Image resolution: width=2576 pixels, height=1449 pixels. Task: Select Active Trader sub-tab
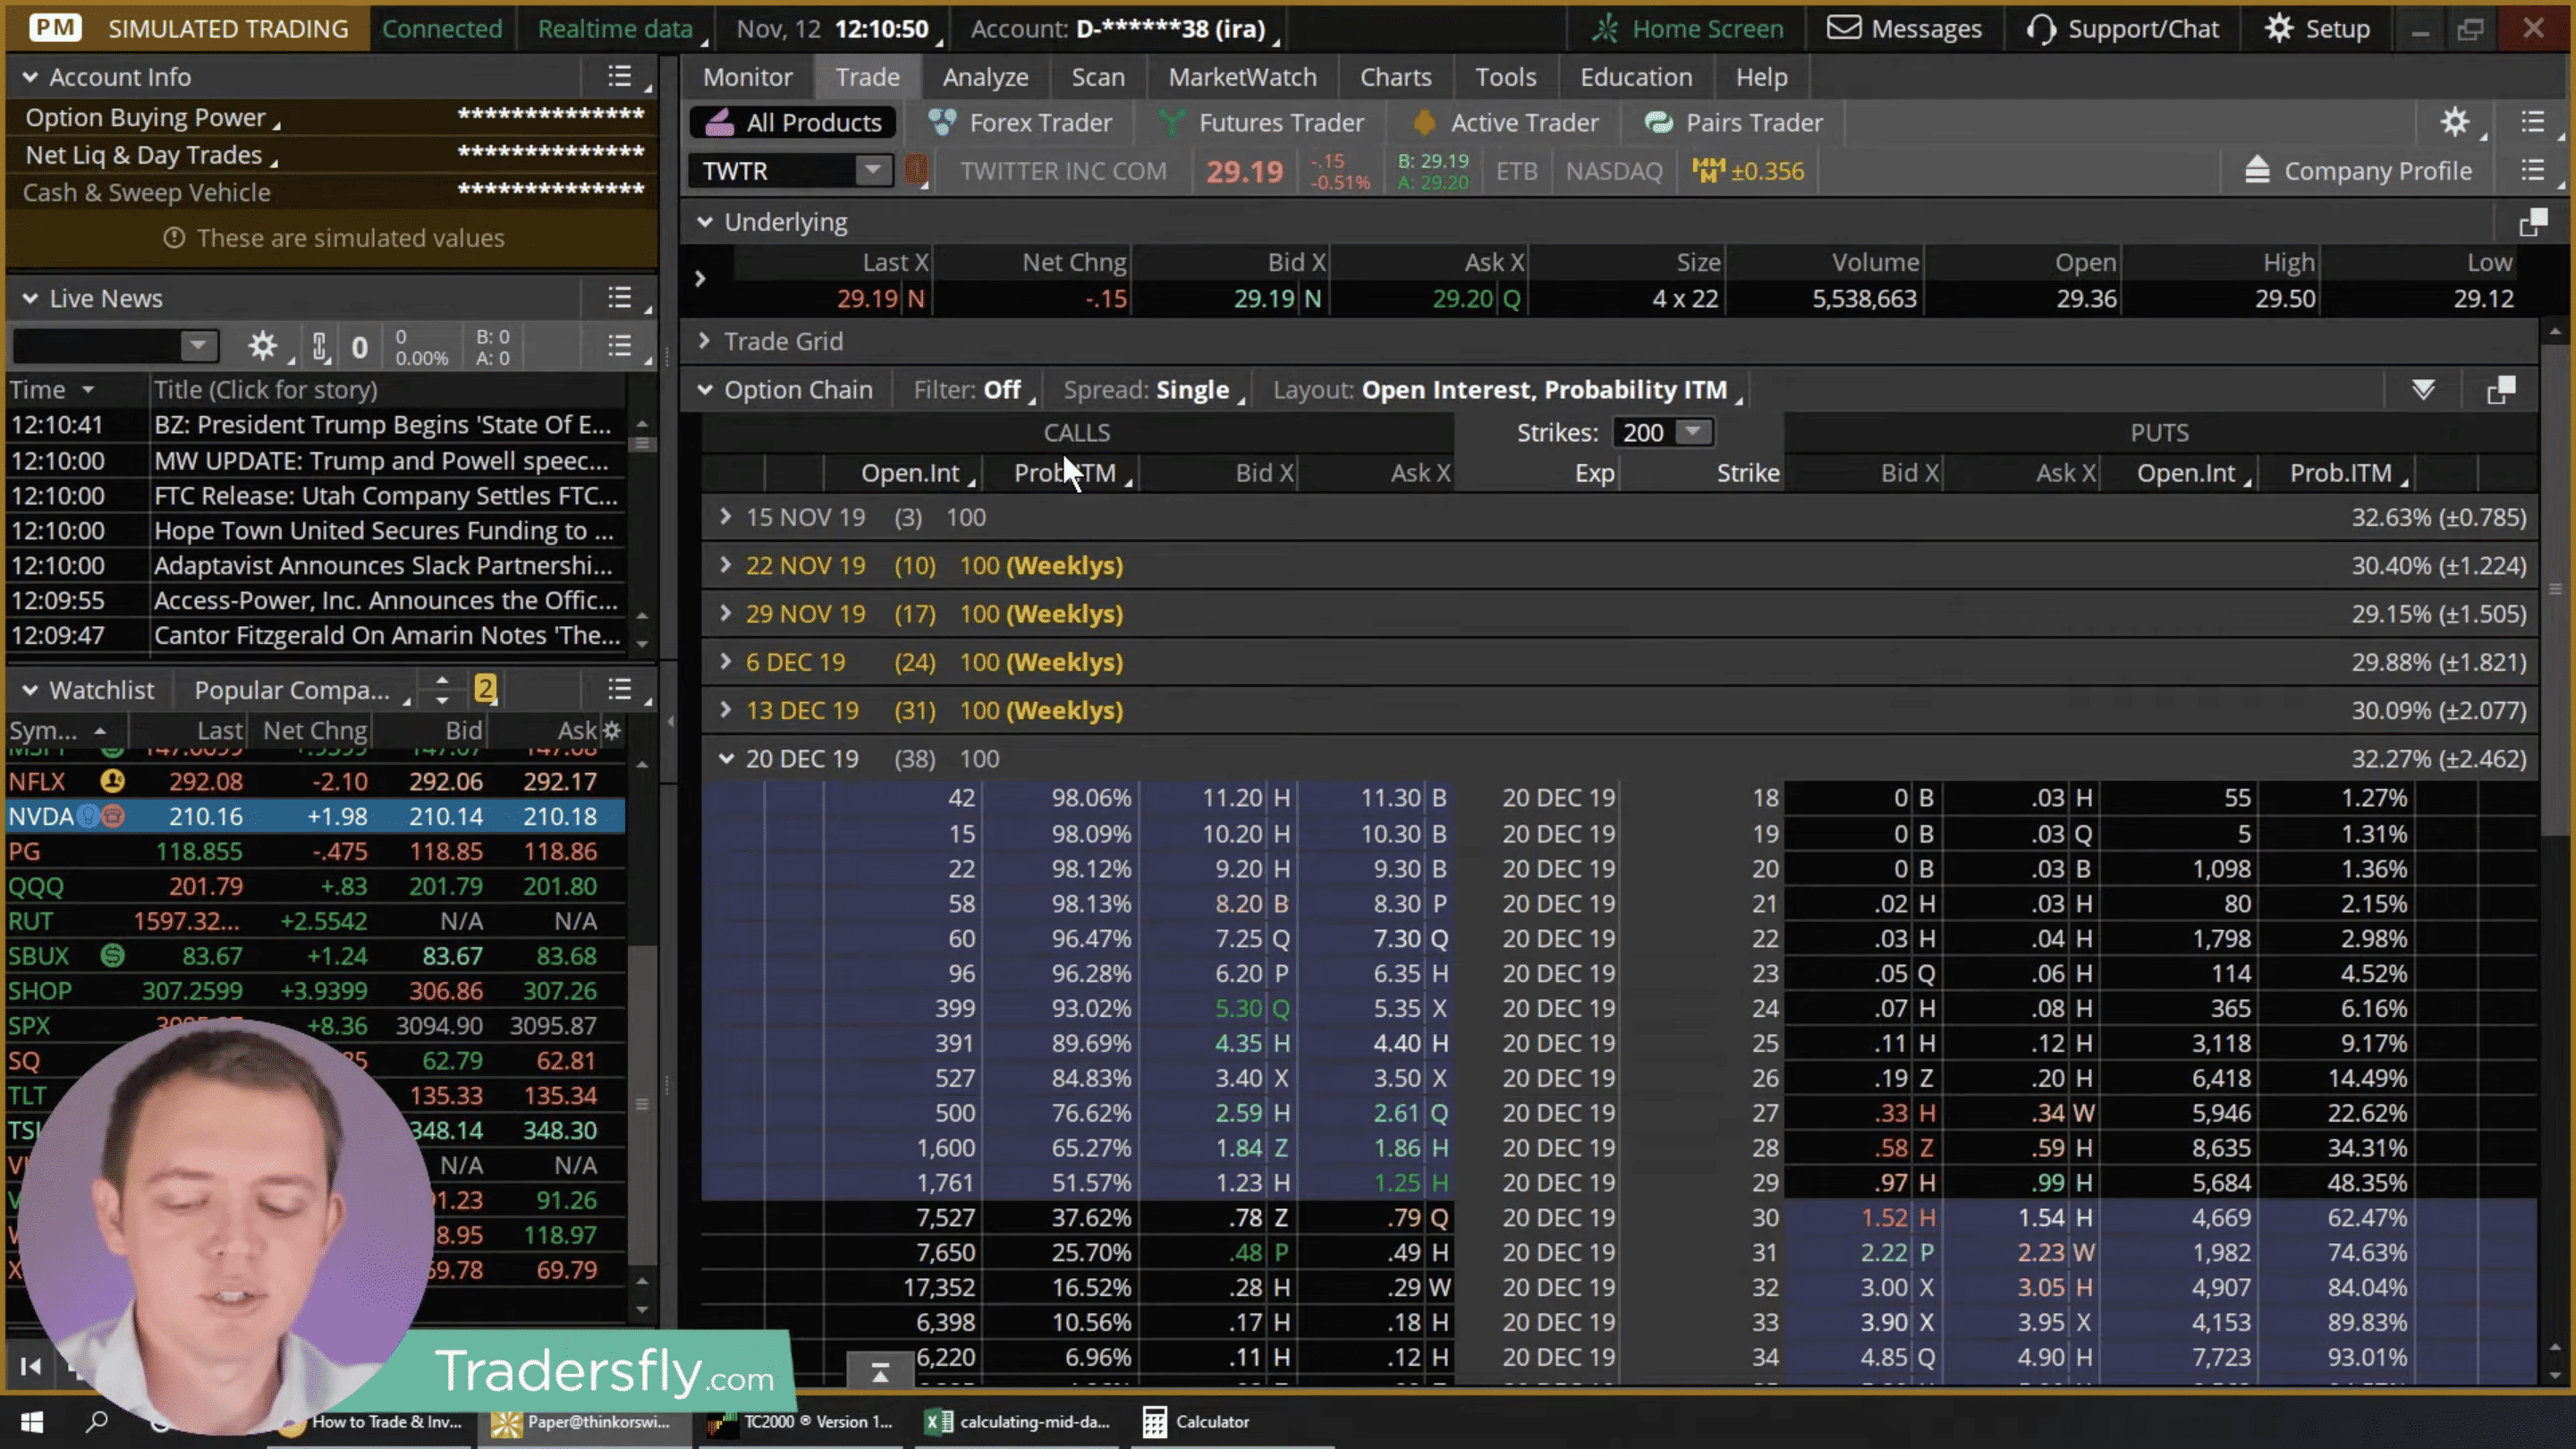(1505, 122)
